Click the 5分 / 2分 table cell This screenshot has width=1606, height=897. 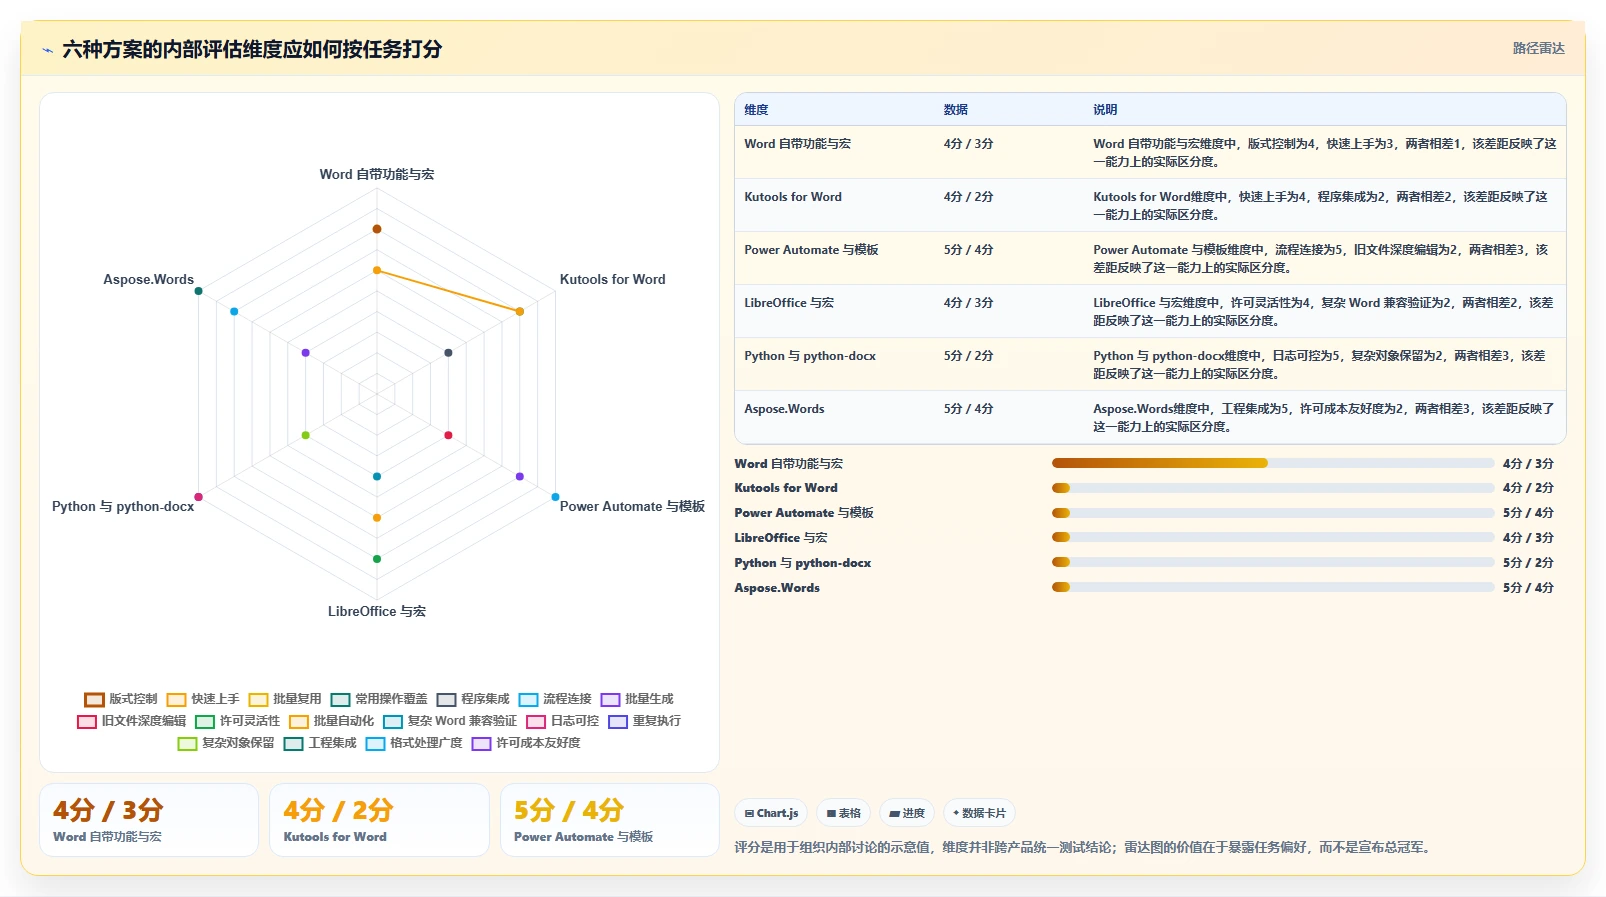pos(968,356)
